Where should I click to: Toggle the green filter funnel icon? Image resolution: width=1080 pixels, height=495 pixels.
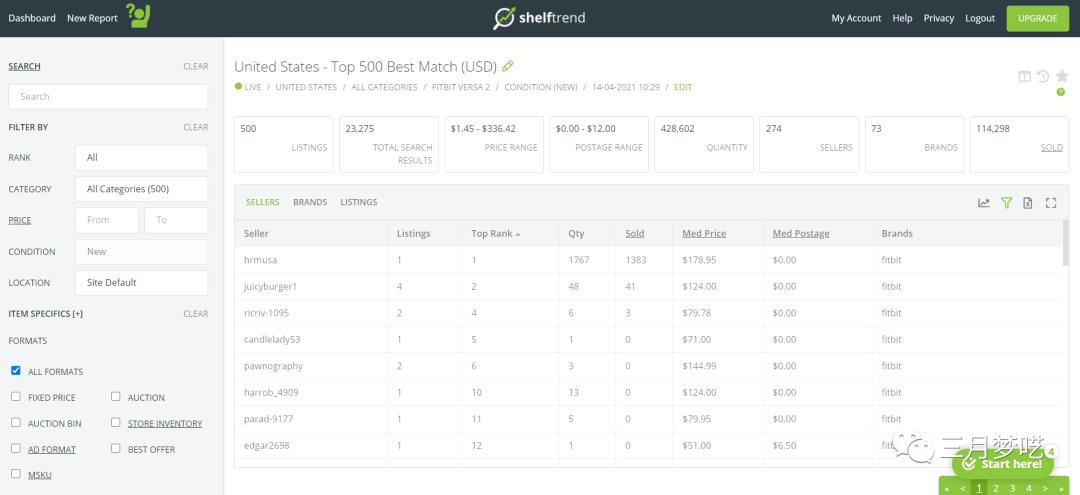click(x=1007, y=203)
